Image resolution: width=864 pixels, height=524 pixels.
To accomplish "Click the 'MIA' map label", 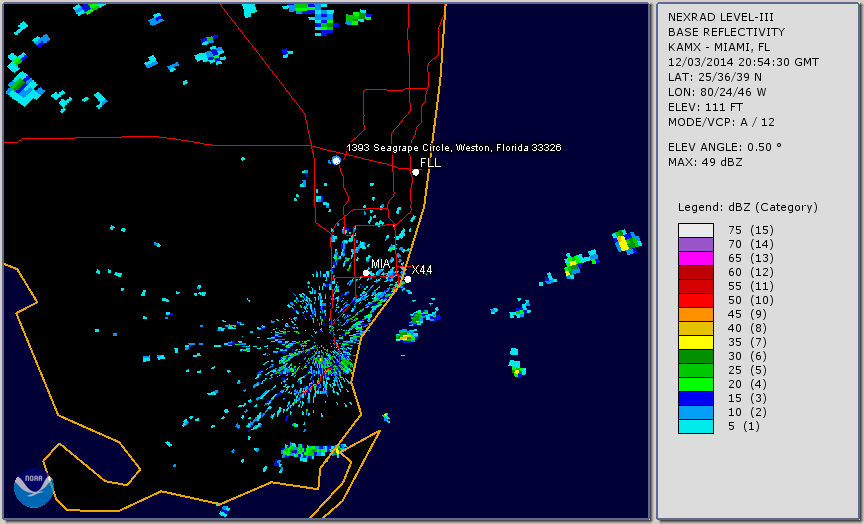I will coord(381,263).
